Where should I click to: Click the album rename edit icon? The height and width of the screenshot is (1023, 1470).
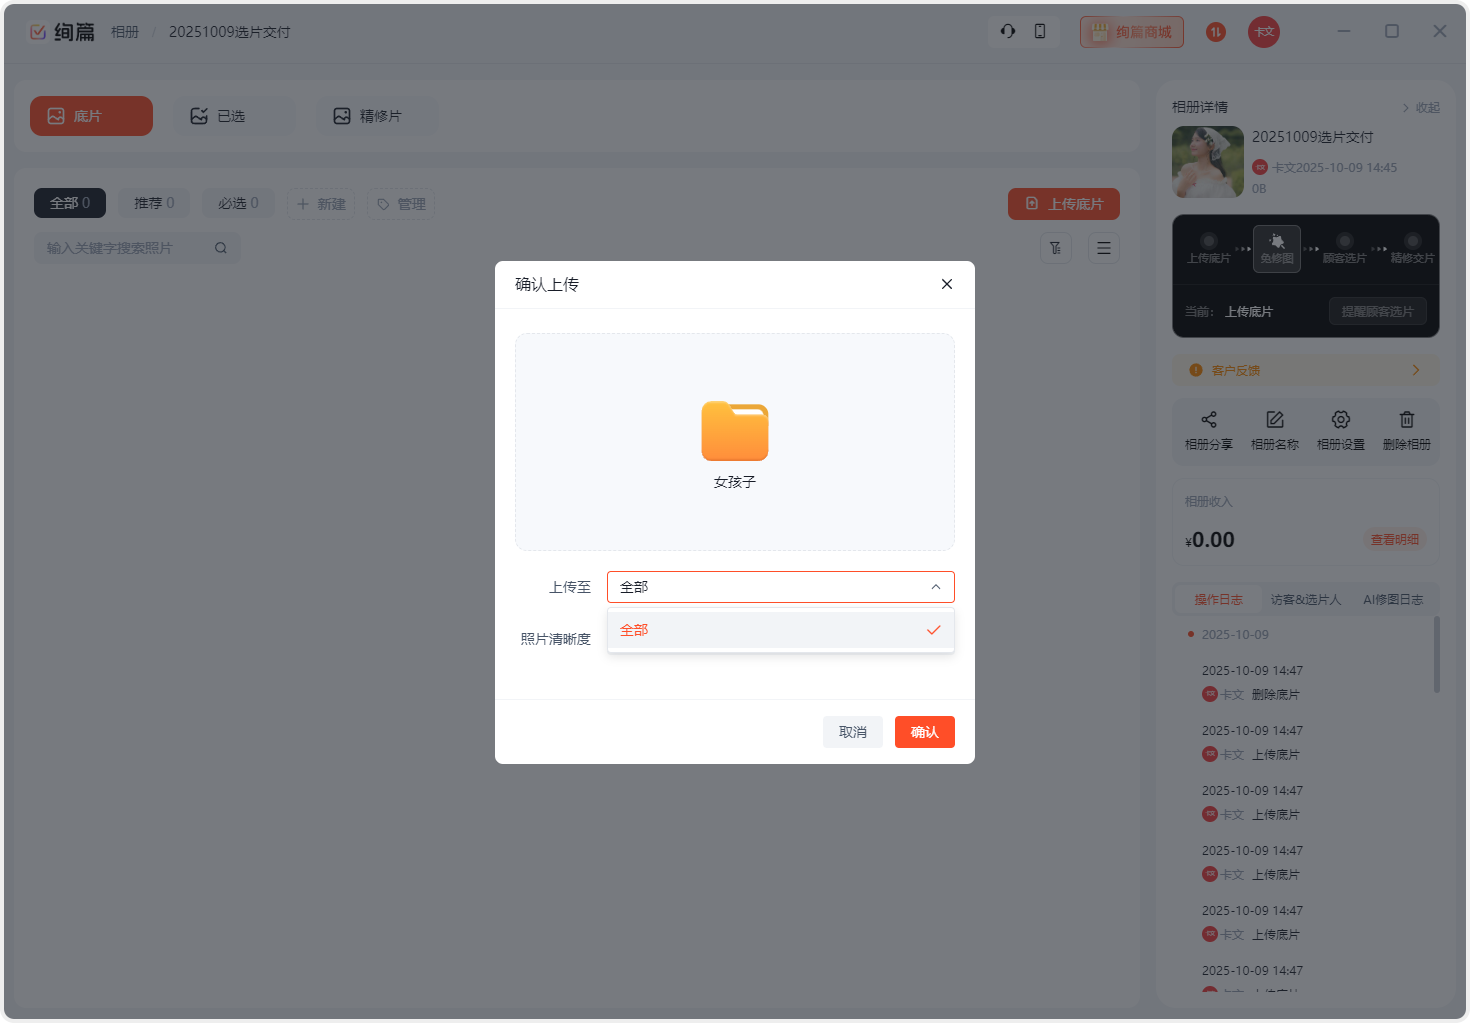point(1274,420)
